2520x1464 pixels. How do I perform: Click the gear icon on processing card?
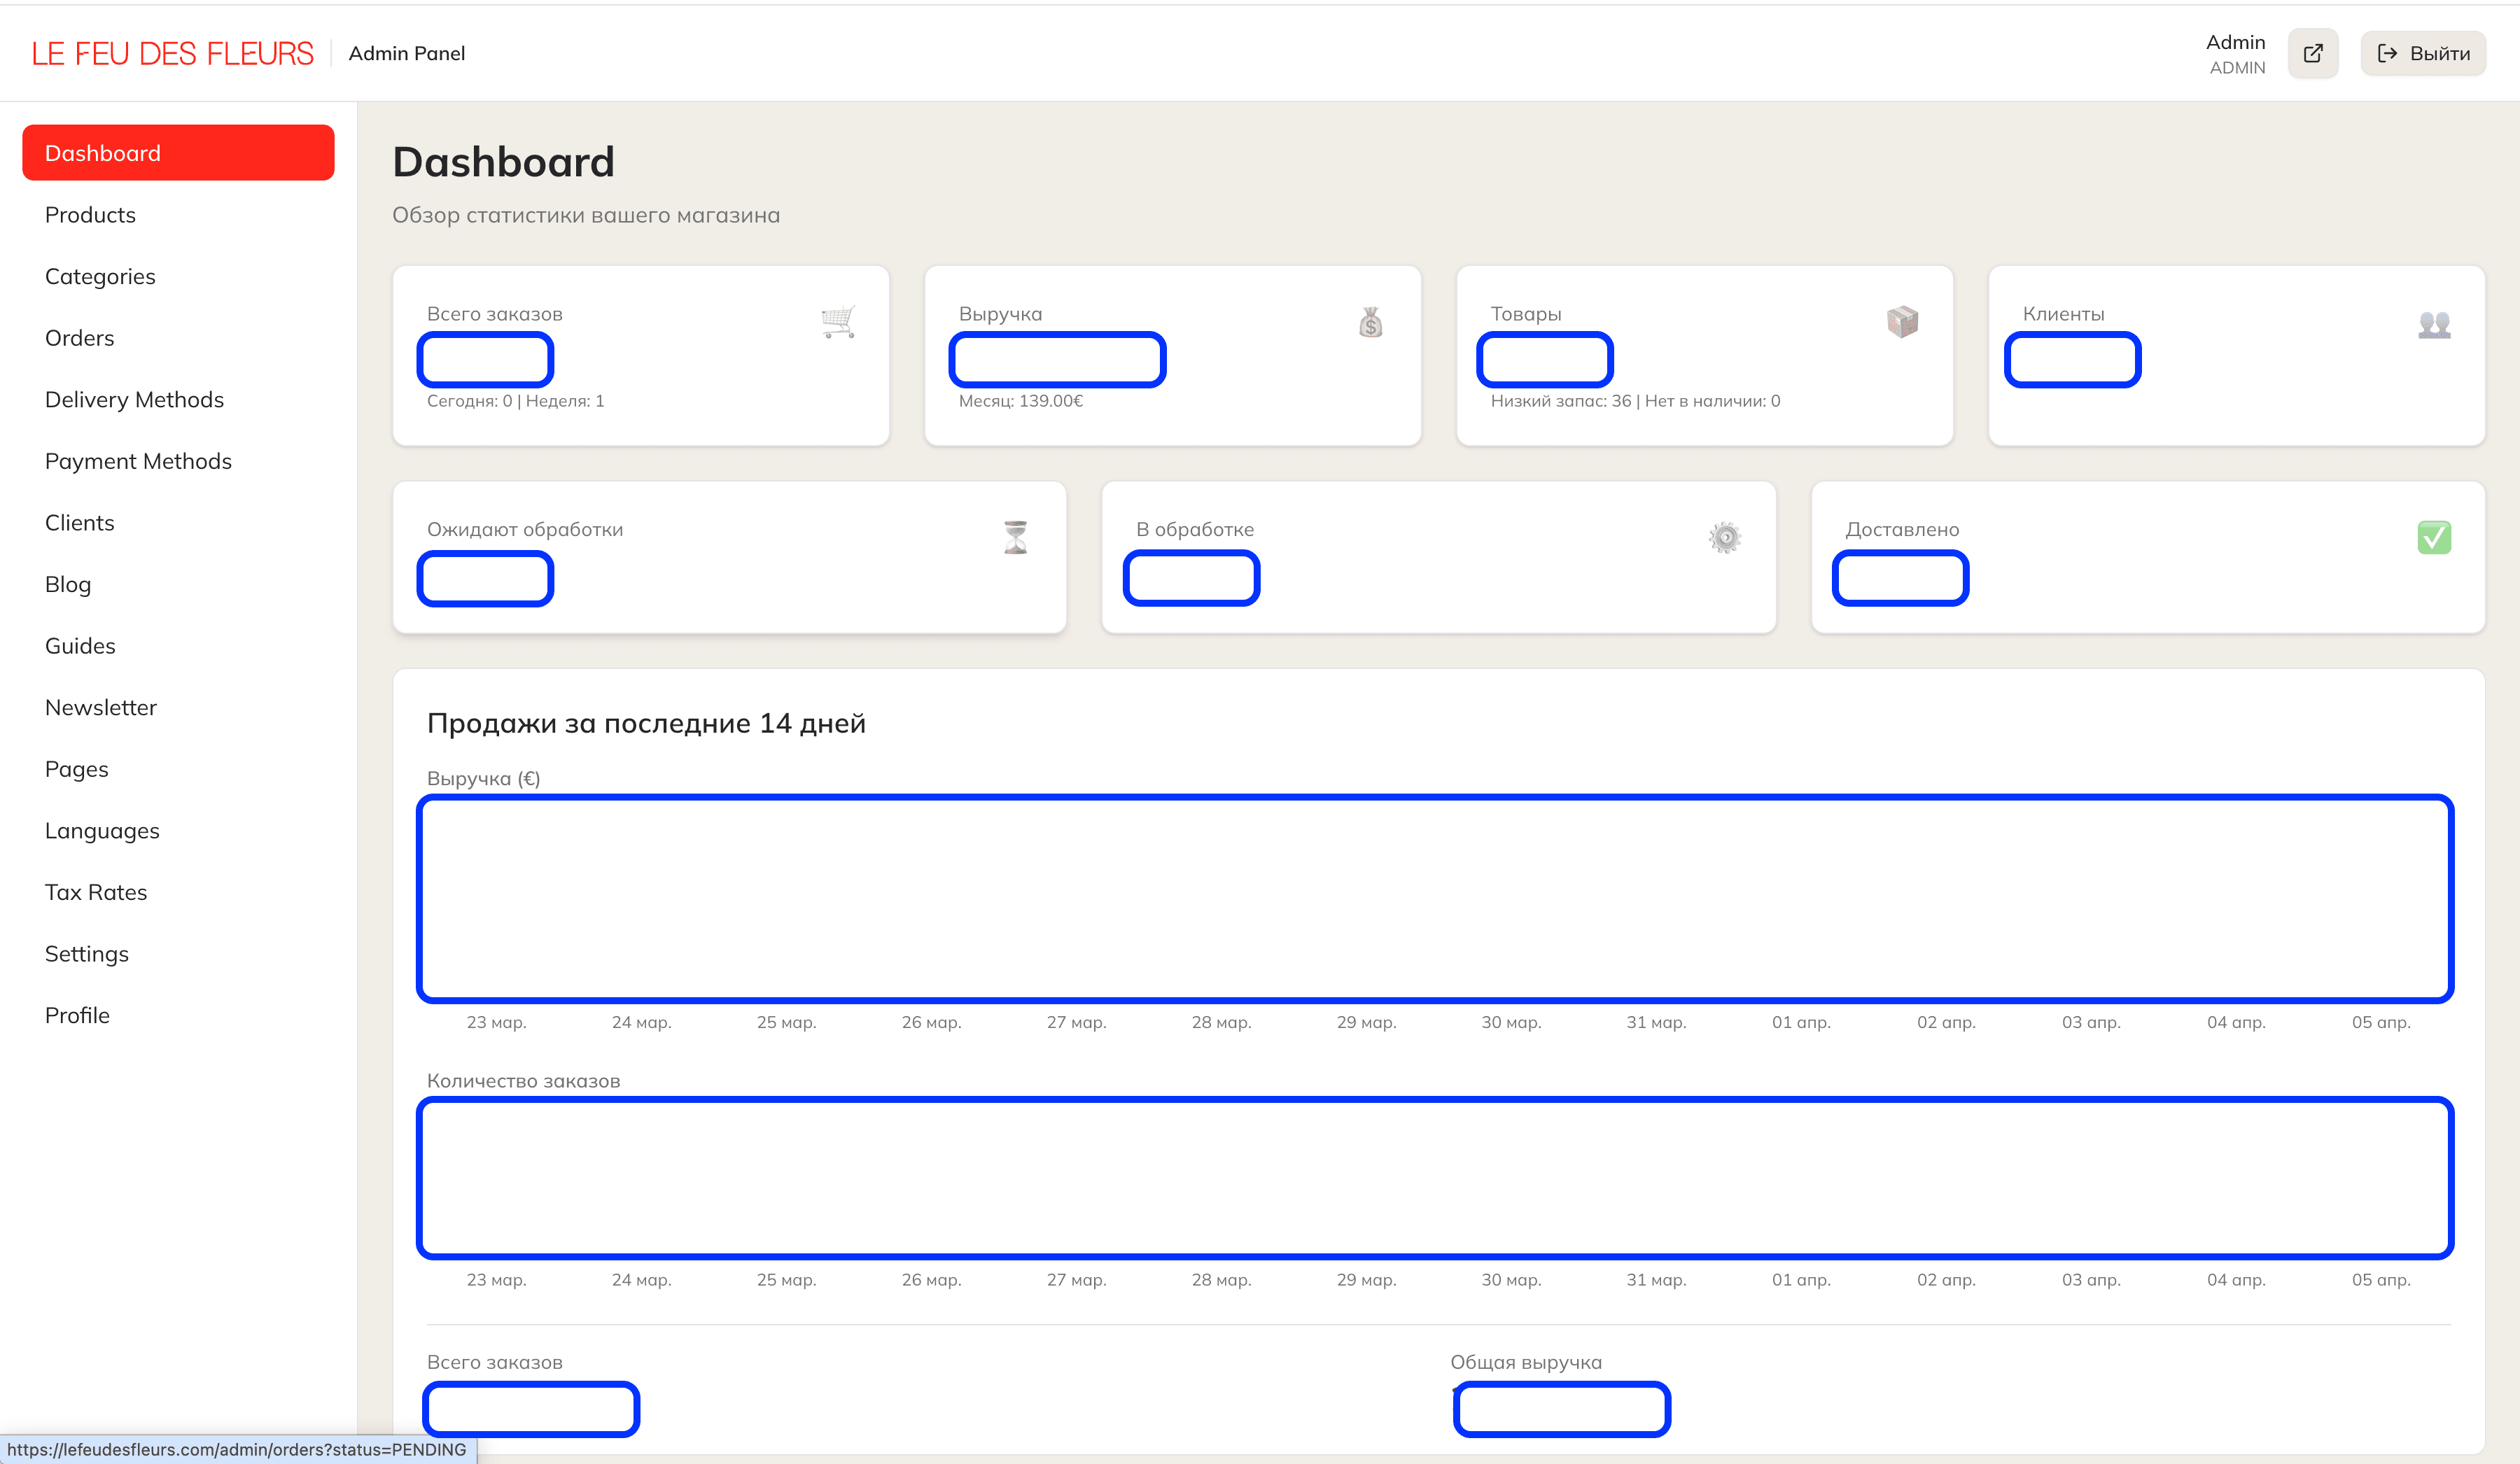click(x=1724, y=537)
